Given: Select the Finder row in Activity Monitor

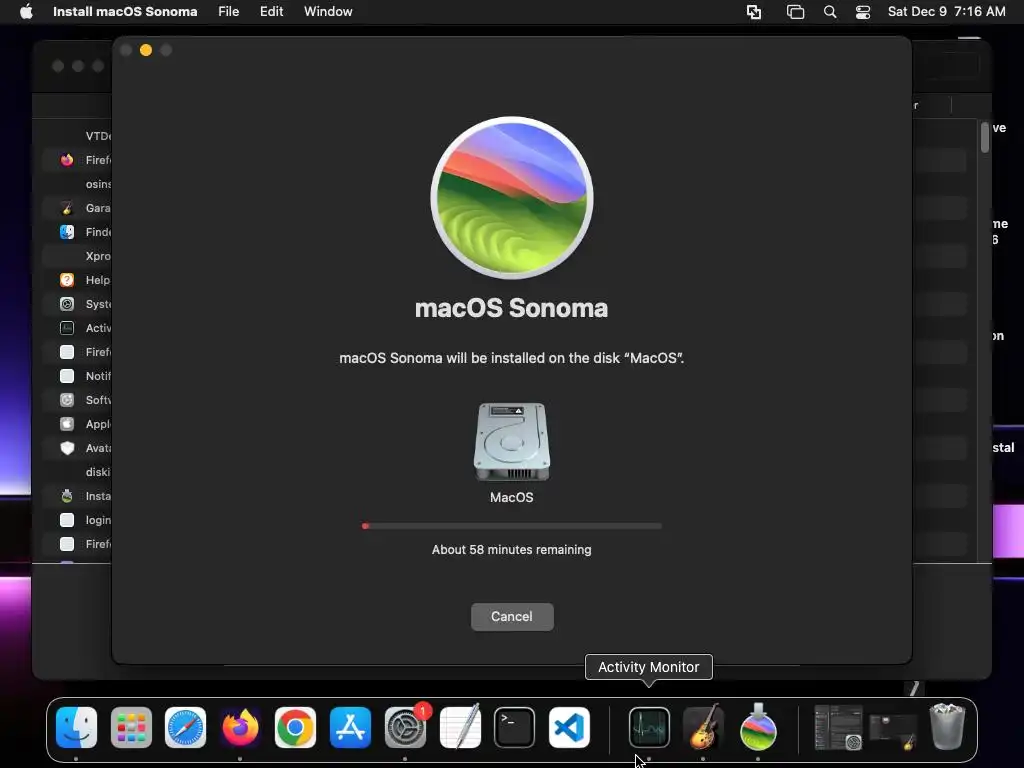Looking at the screenshot, I should point(77,232).
